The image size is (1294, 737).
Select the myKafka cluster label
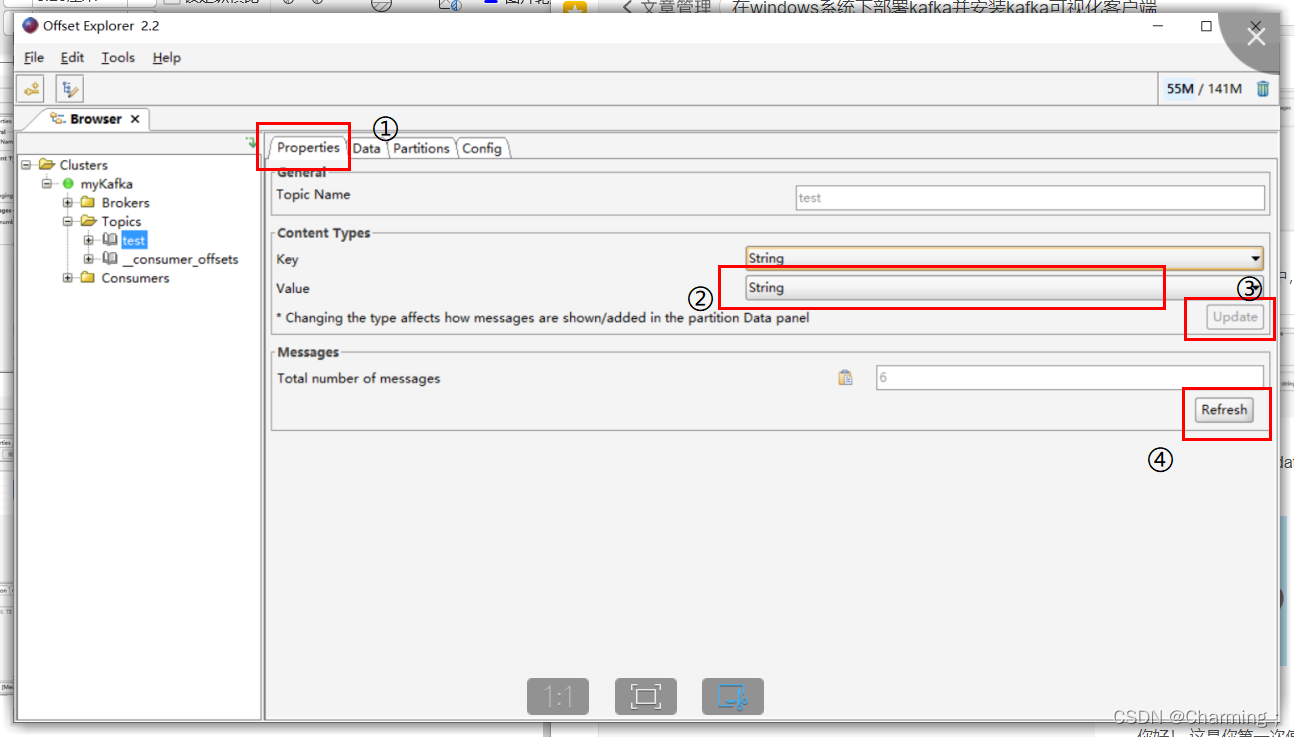107,184
